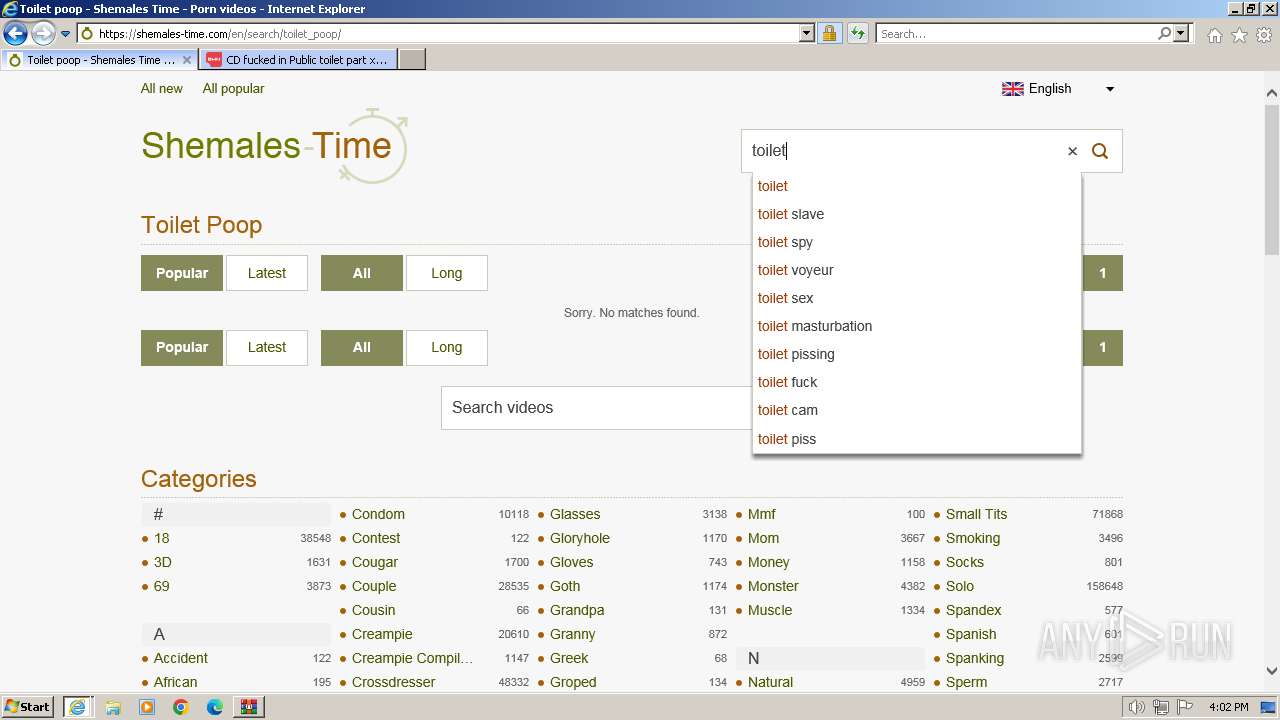Open the 'All popular' link
This screenshot has width=1280, height=720.
click(233, 88)
